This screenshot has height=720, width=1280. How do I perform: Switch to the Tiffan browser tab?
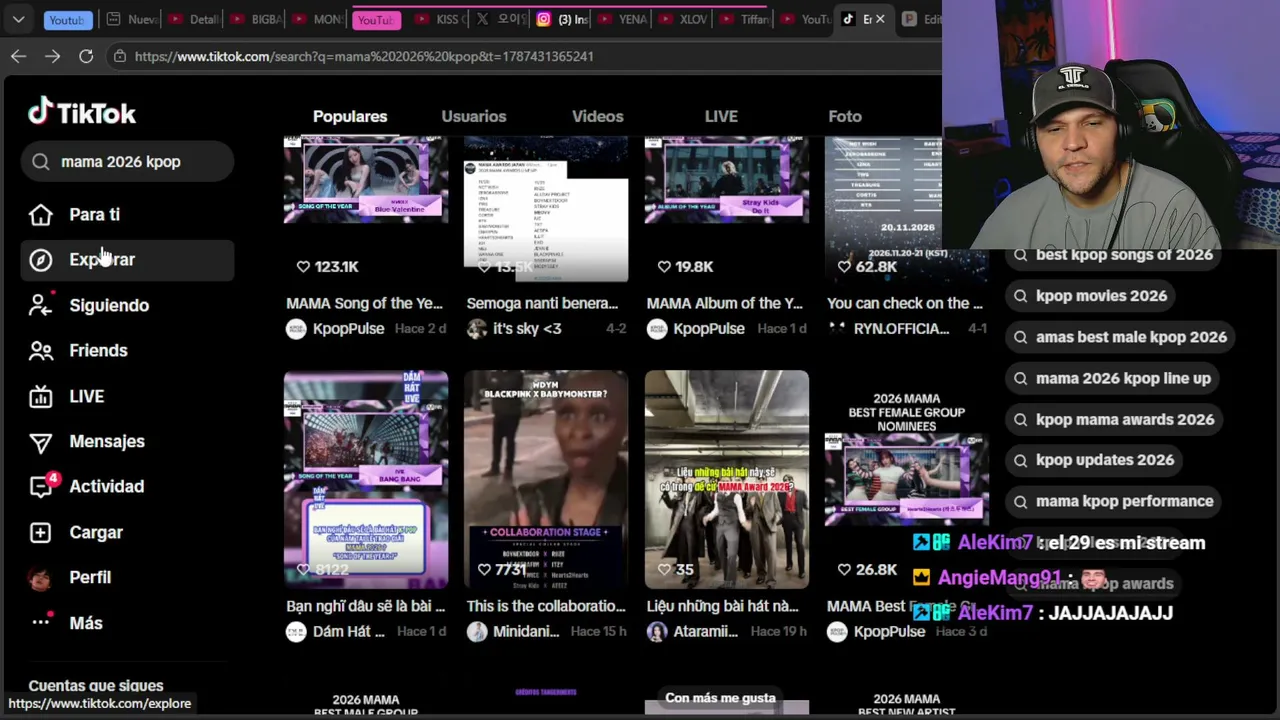pyautogui.click(x=744, y=19)
